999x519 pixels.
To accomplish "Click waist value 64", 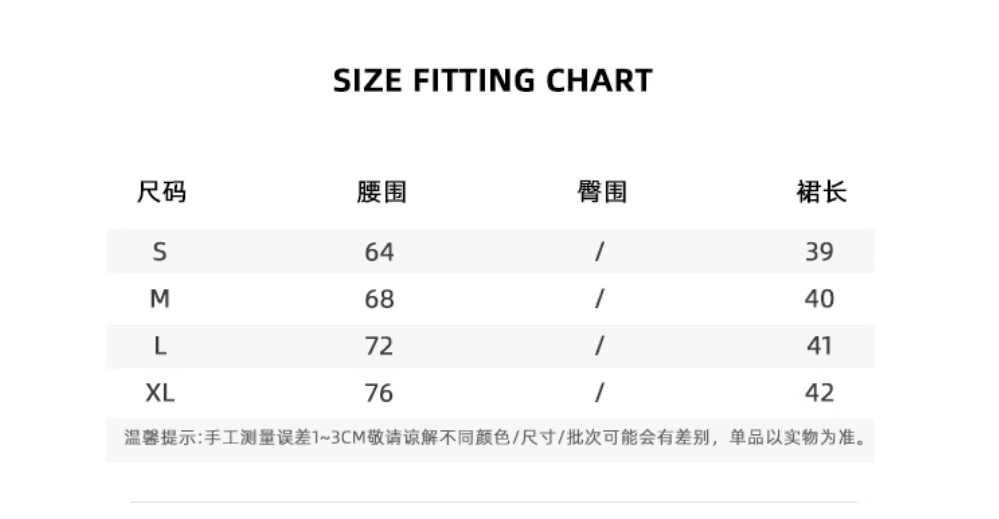I will point(379,252).
